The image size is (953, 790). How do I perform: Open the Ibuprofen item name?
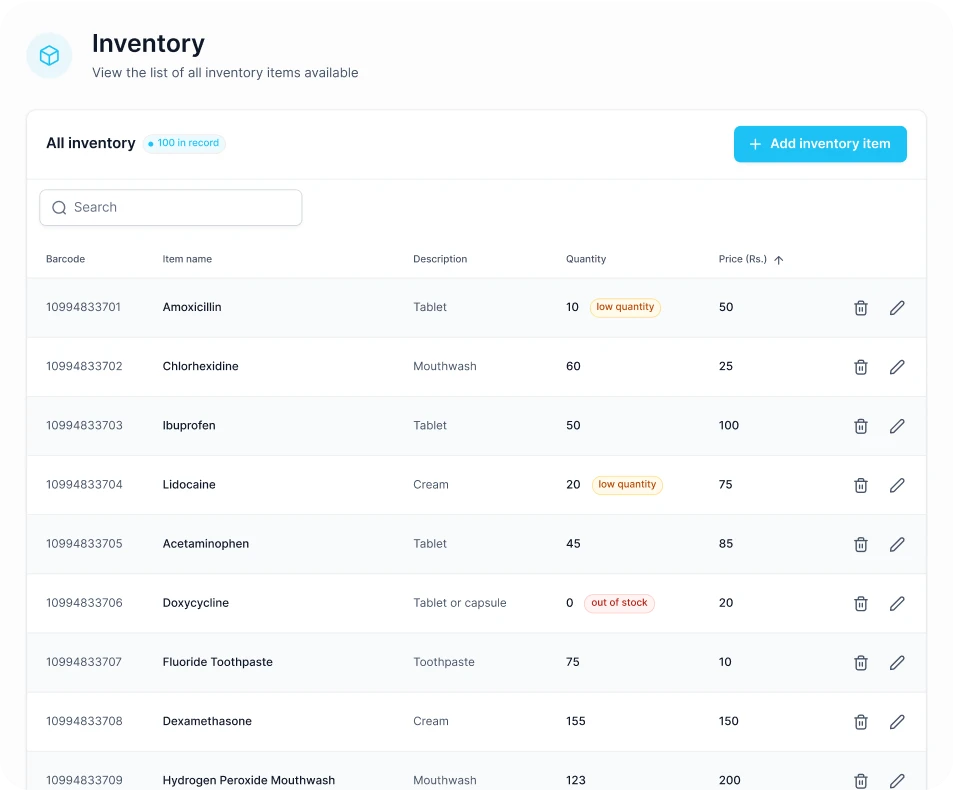click(x=189, y=425)
